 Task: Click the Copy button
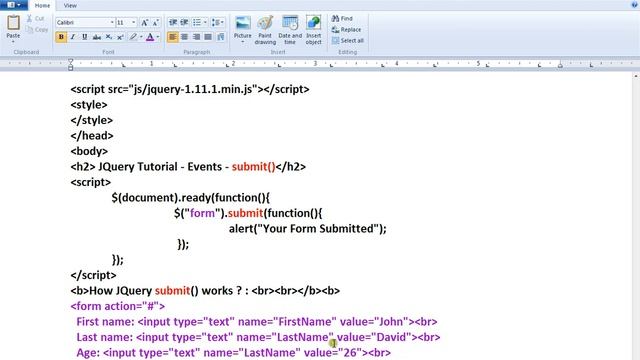coord(37,29)
